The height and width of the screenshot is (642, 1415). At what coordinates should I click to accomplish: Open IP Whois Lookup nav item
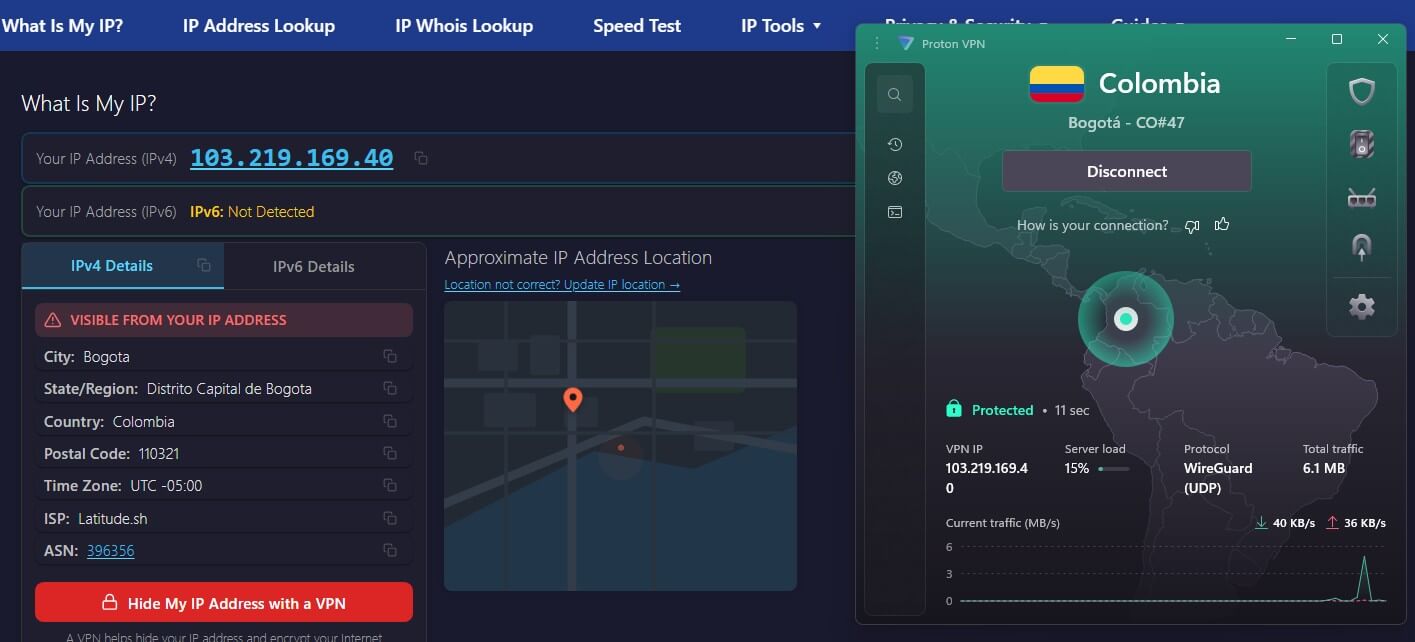pos(464,26)
